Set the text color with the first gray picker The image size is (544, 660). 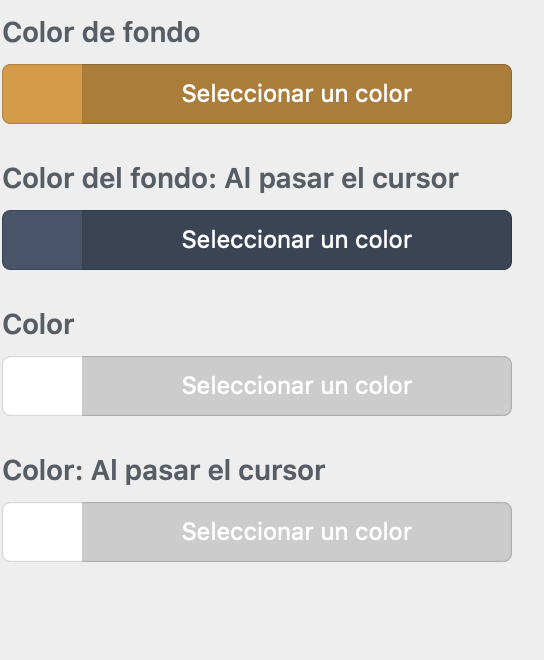[257, 386]
